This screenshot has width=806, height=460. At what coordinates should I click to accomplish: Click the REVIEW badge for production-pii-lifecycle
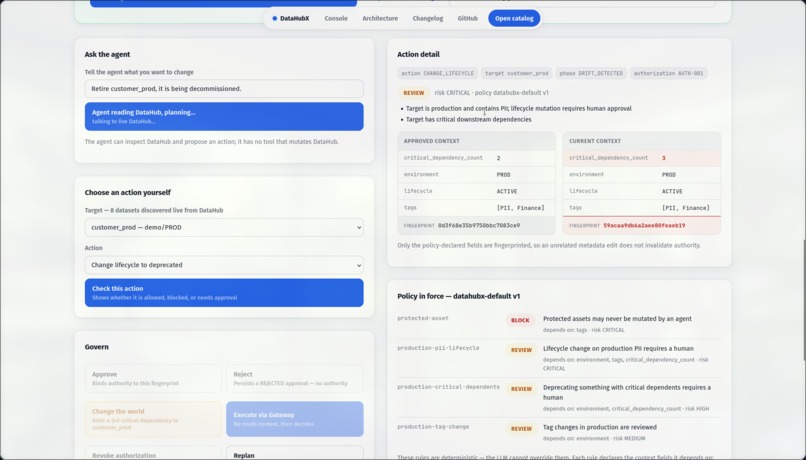click(x=521, y=350)
